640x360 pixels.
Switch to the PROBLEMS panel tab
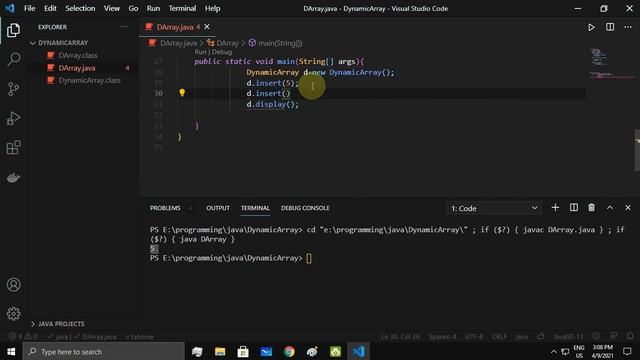(x=165, y=208)
